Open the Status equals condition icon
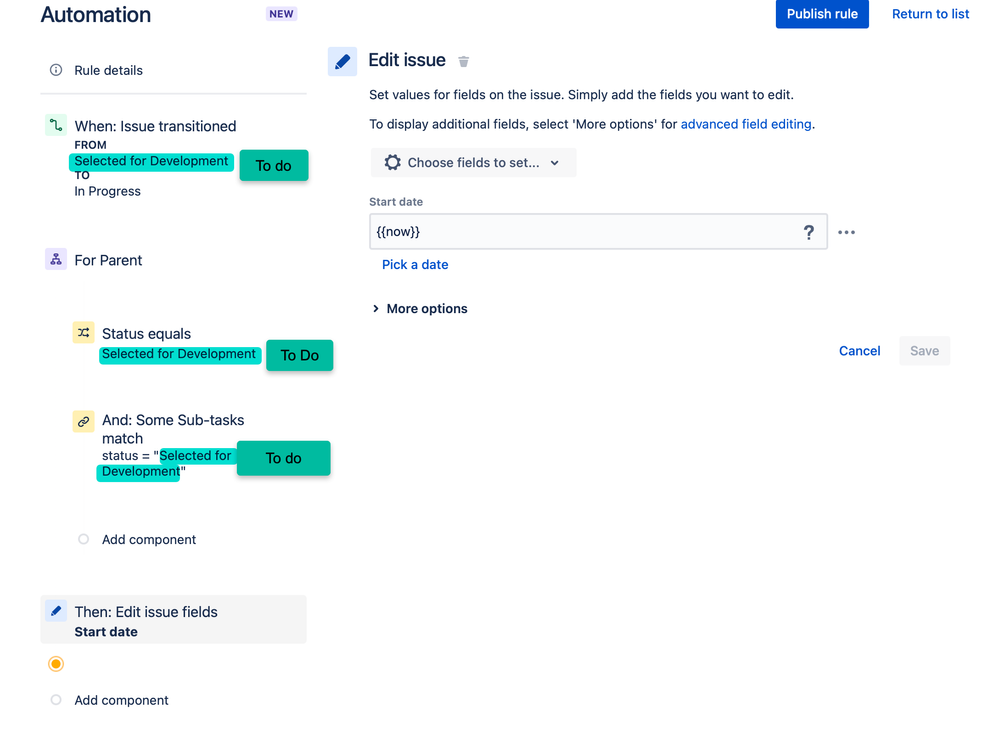The height and width of the screenshot is (730, 999). (x=83, y=333)
